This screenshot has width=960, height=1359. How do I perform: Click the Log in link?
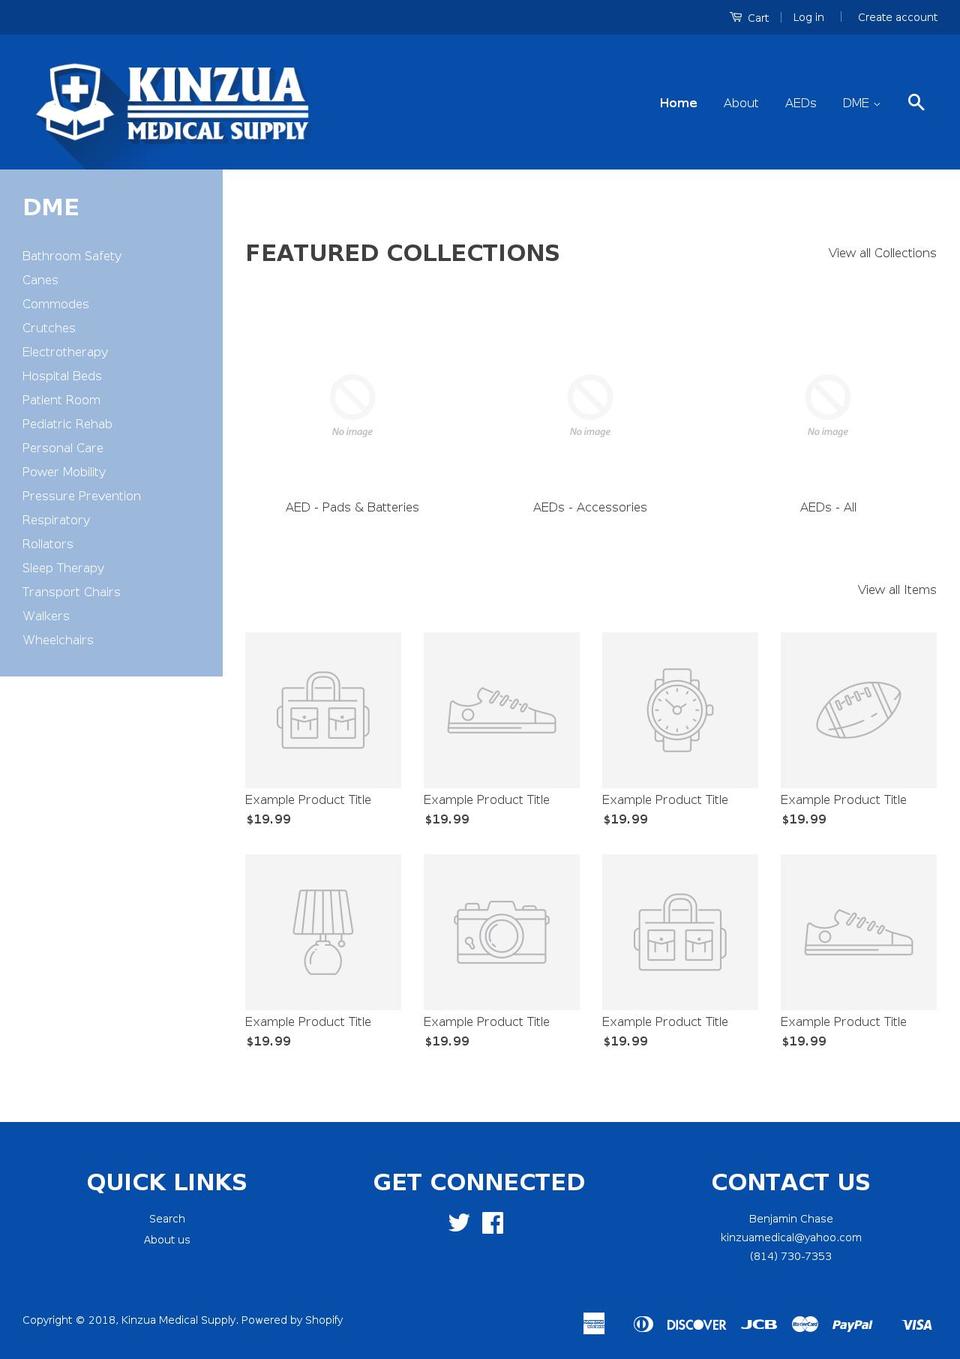coord(808,17)
